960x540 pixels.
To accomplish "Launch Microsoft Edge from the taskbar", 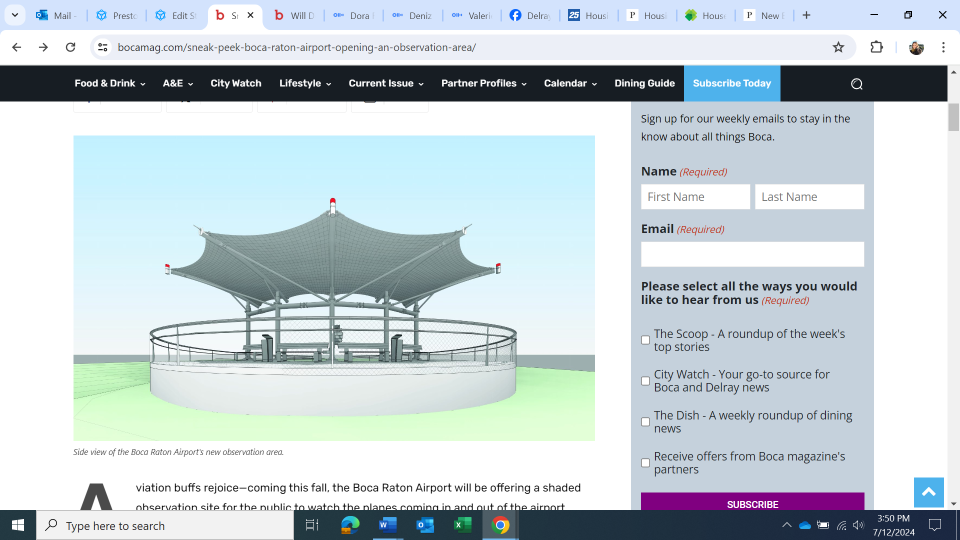I will (x=350, y=525).
